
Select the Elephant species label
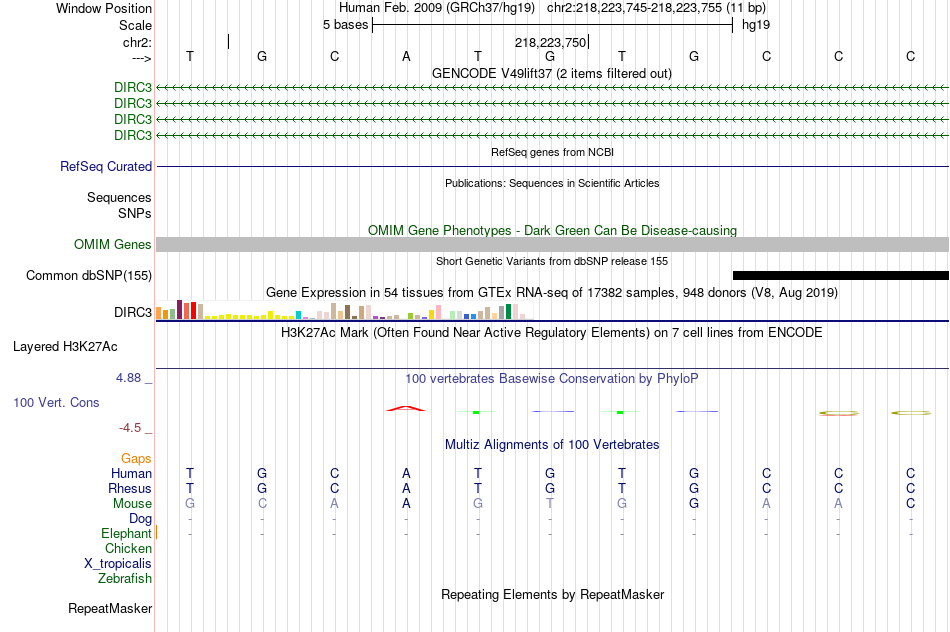[x=126, y=533]
